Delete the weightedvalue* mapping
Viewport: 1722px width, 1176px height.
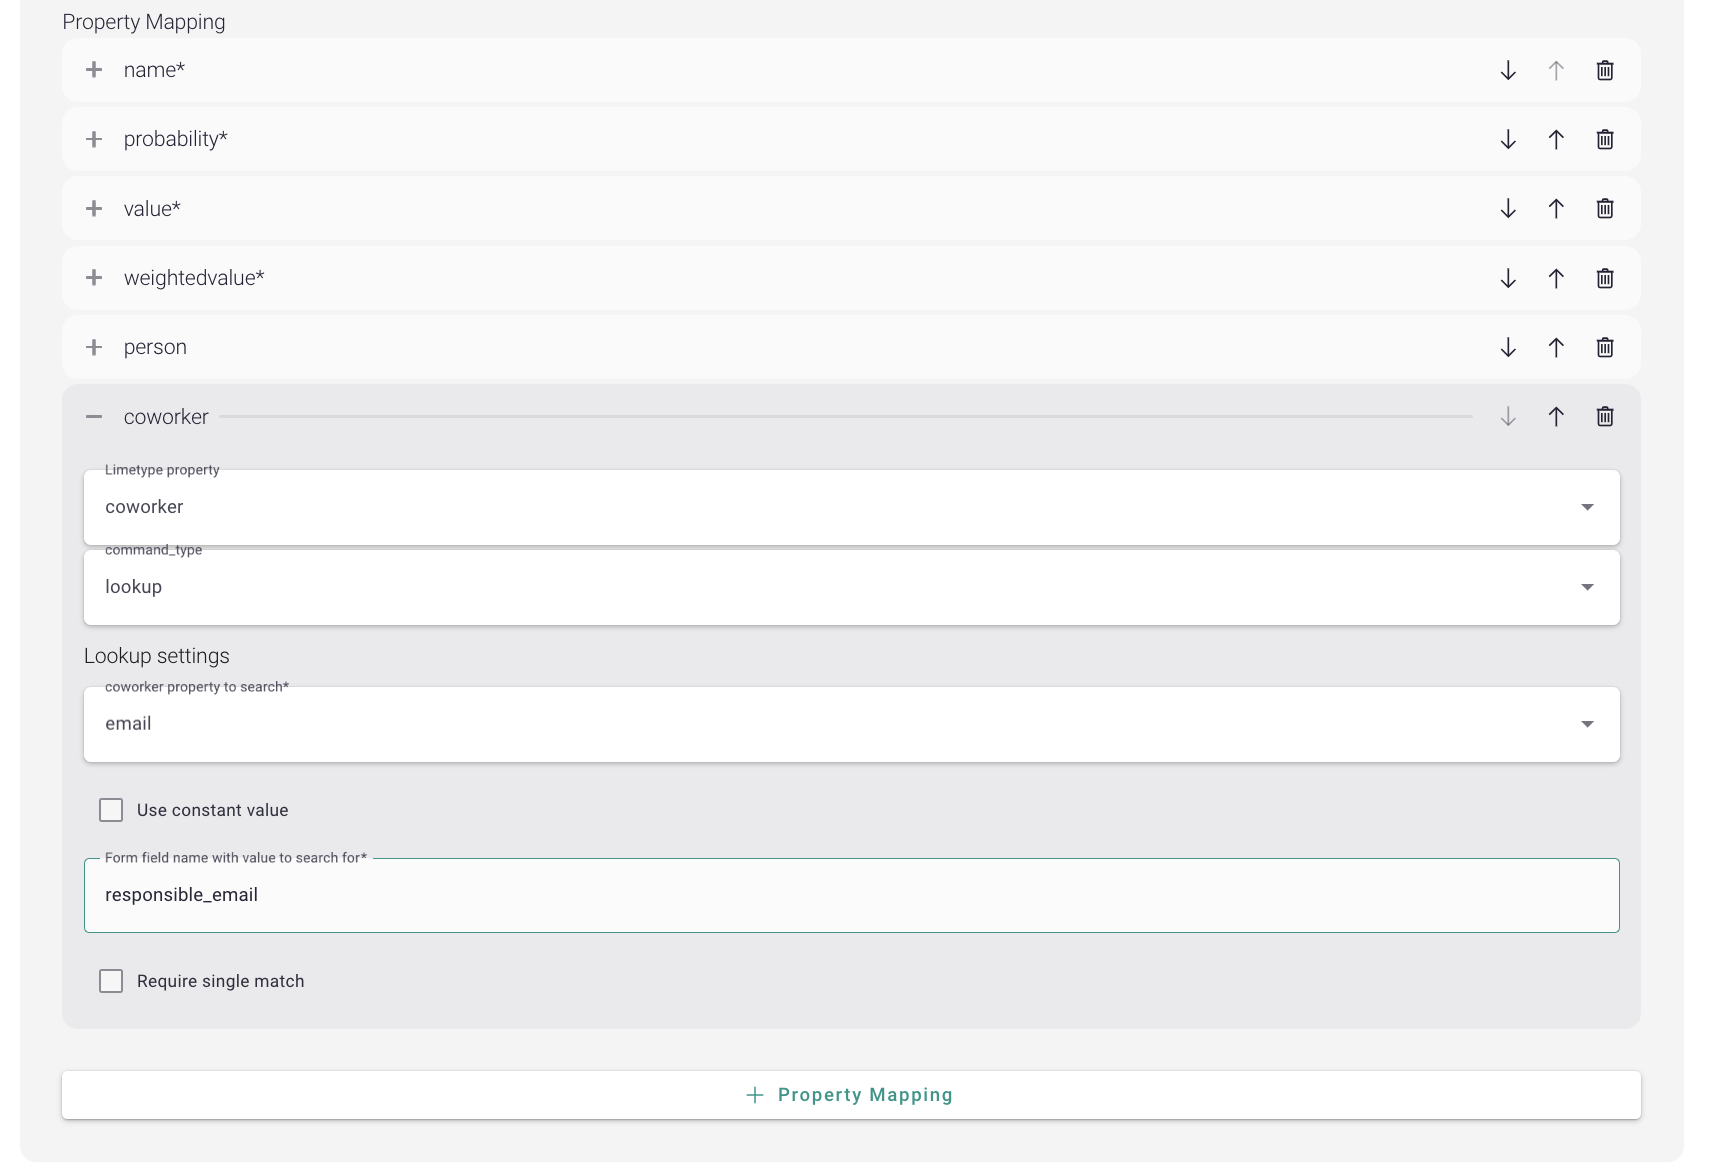coord(1605,278)
